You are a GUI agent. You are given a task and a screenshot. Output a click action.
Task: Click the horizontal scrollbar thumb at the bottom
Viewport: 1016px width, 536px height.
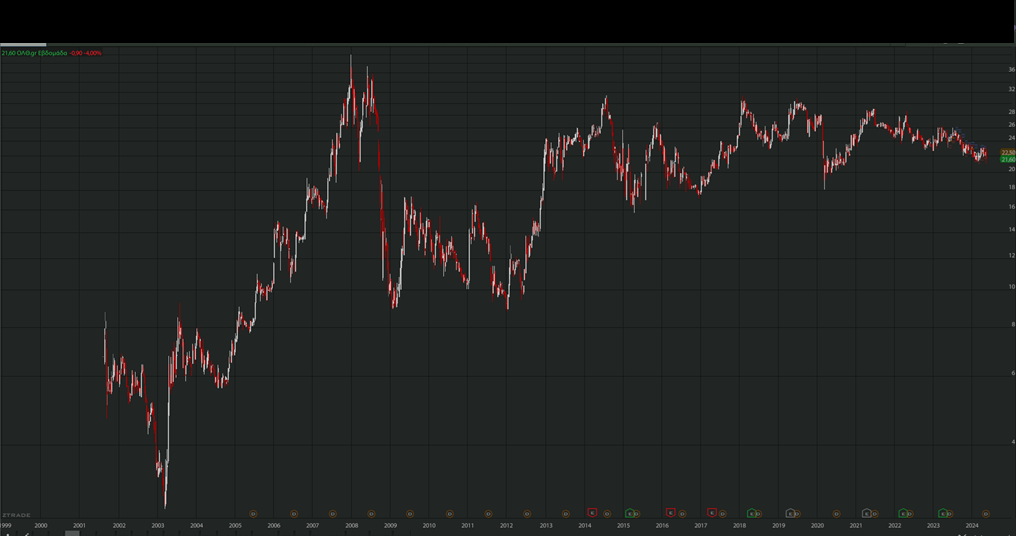coord(72,533)
